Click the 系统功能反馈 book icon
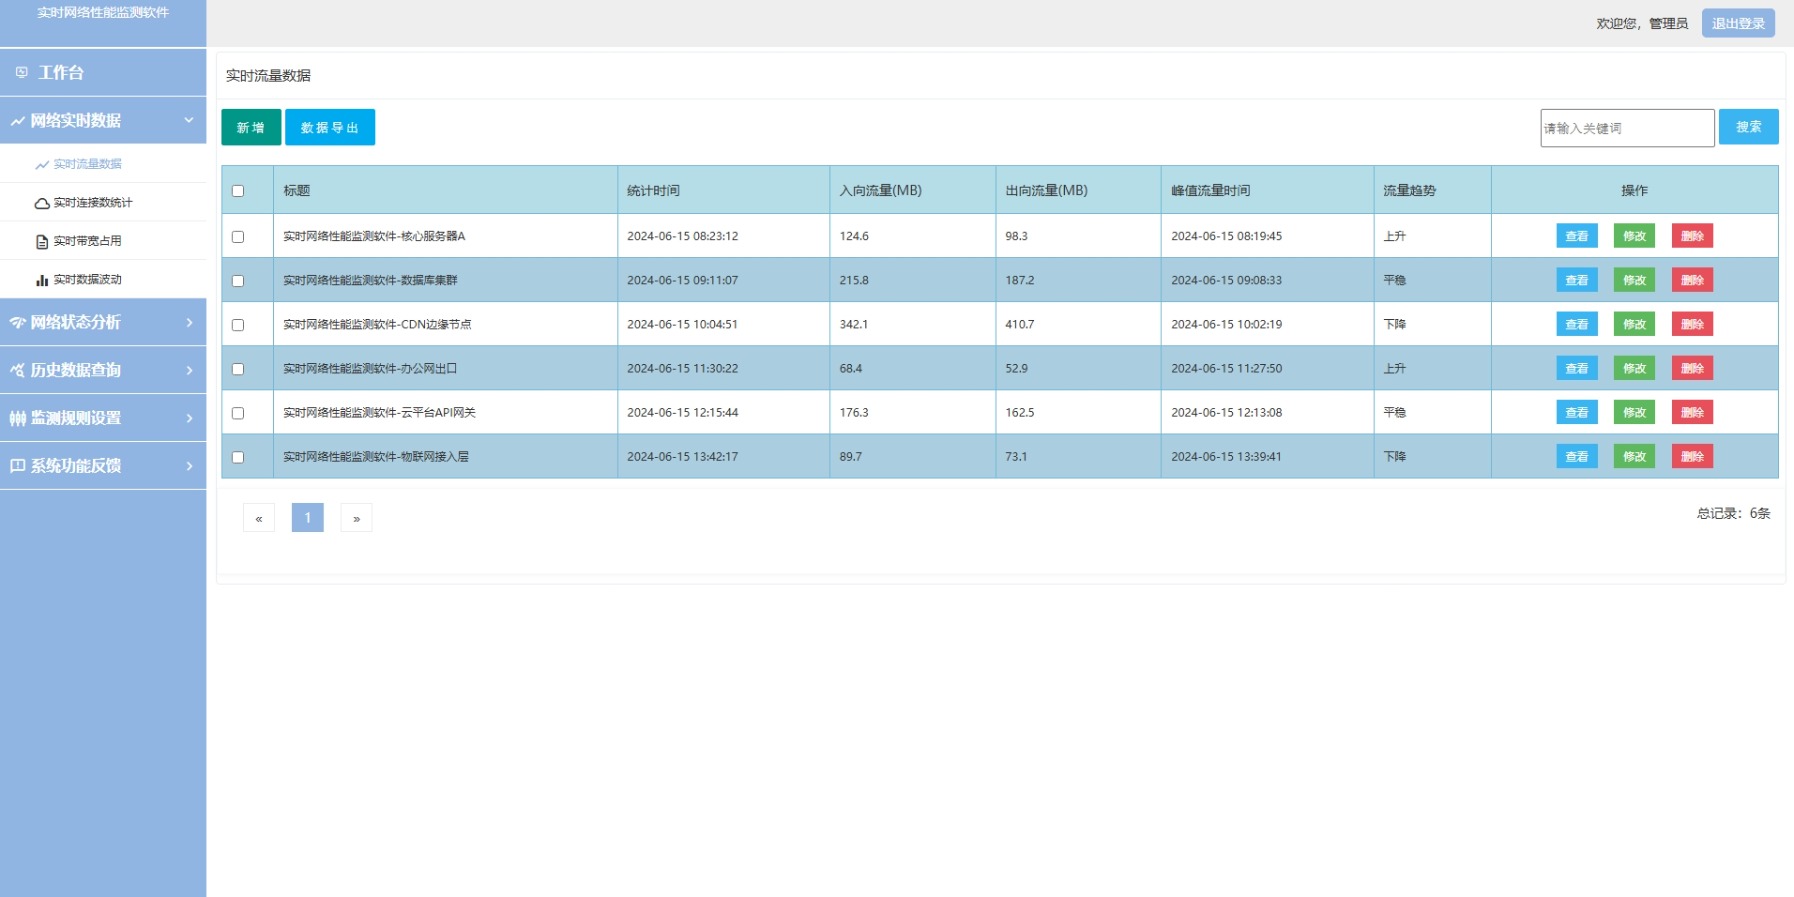1794x897 pixels. click(18, 466)
